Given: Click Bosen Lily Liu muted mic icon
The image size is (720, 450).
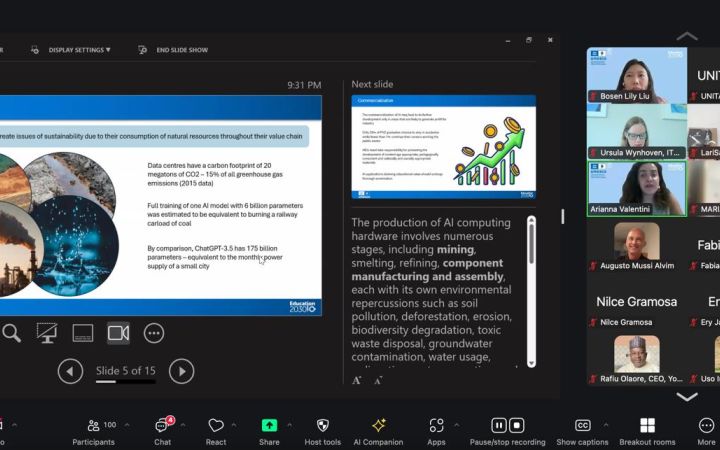Looking at the screenshot, I should pyautogui.click(x=593, y=96).
